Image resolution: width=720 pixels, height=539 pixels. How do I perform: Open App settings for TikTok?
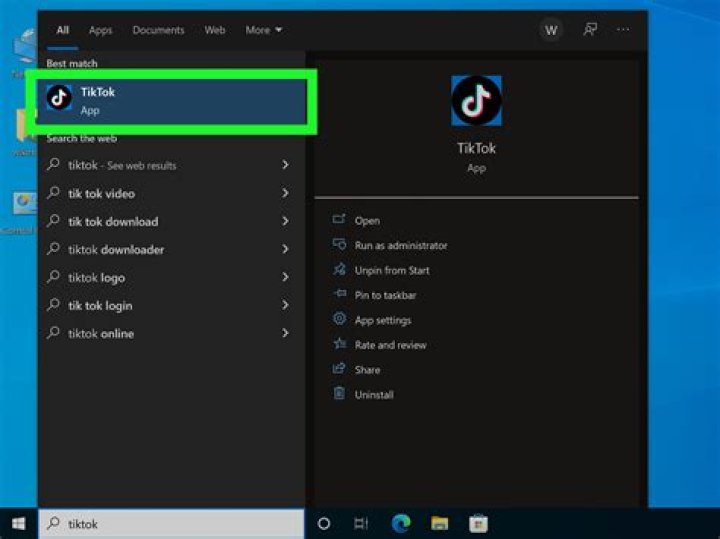coord(383,320)
